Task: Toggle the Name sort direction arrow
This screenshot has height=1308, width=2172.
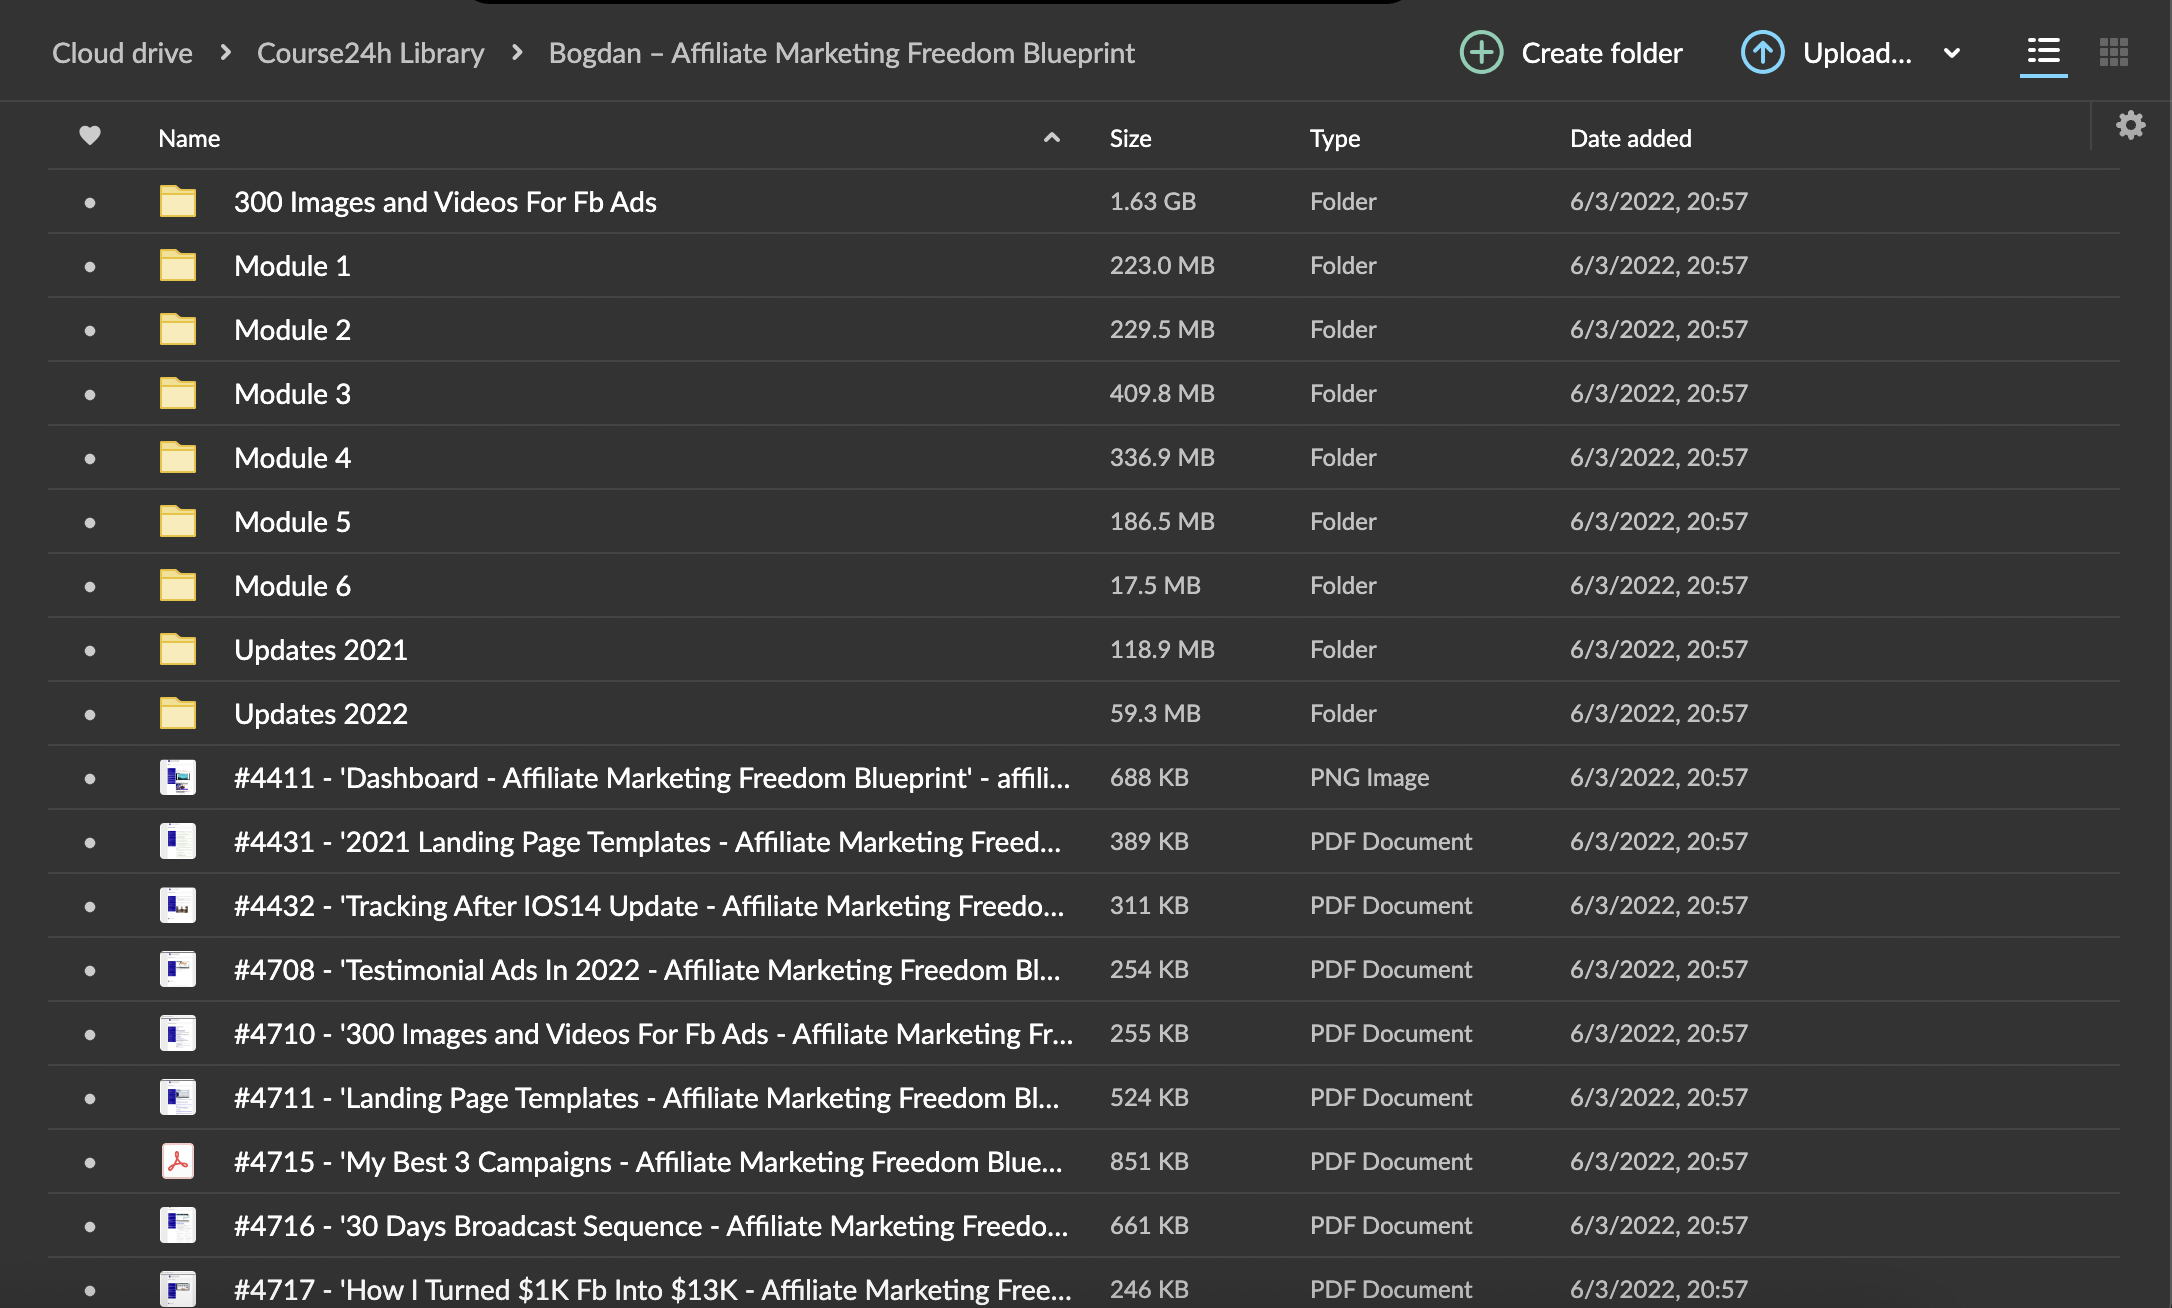Action: click(x=1051, y=138)
